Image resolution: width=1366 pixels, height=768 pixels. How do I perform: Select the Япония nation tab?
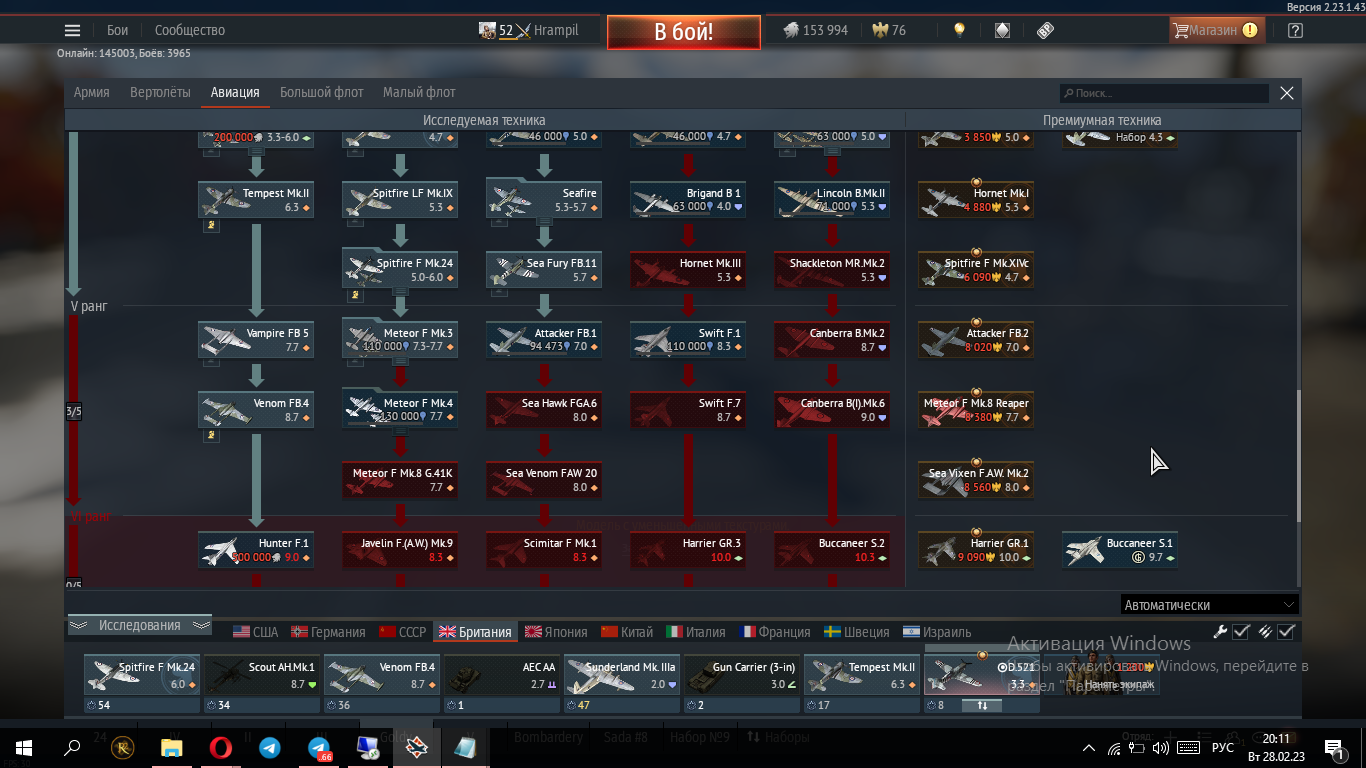click(x=556, y=632)
